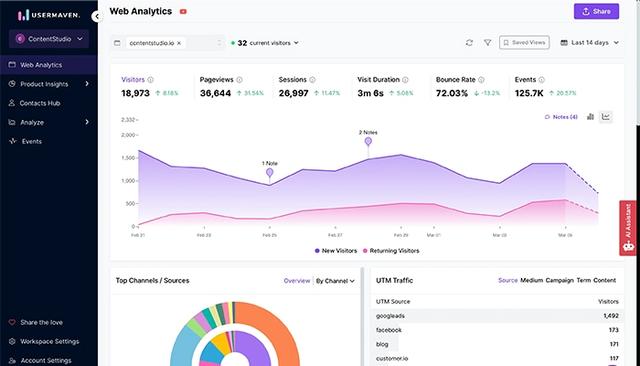
Task: Select the Bounce Rate metric
Action: tap(468, 87)
